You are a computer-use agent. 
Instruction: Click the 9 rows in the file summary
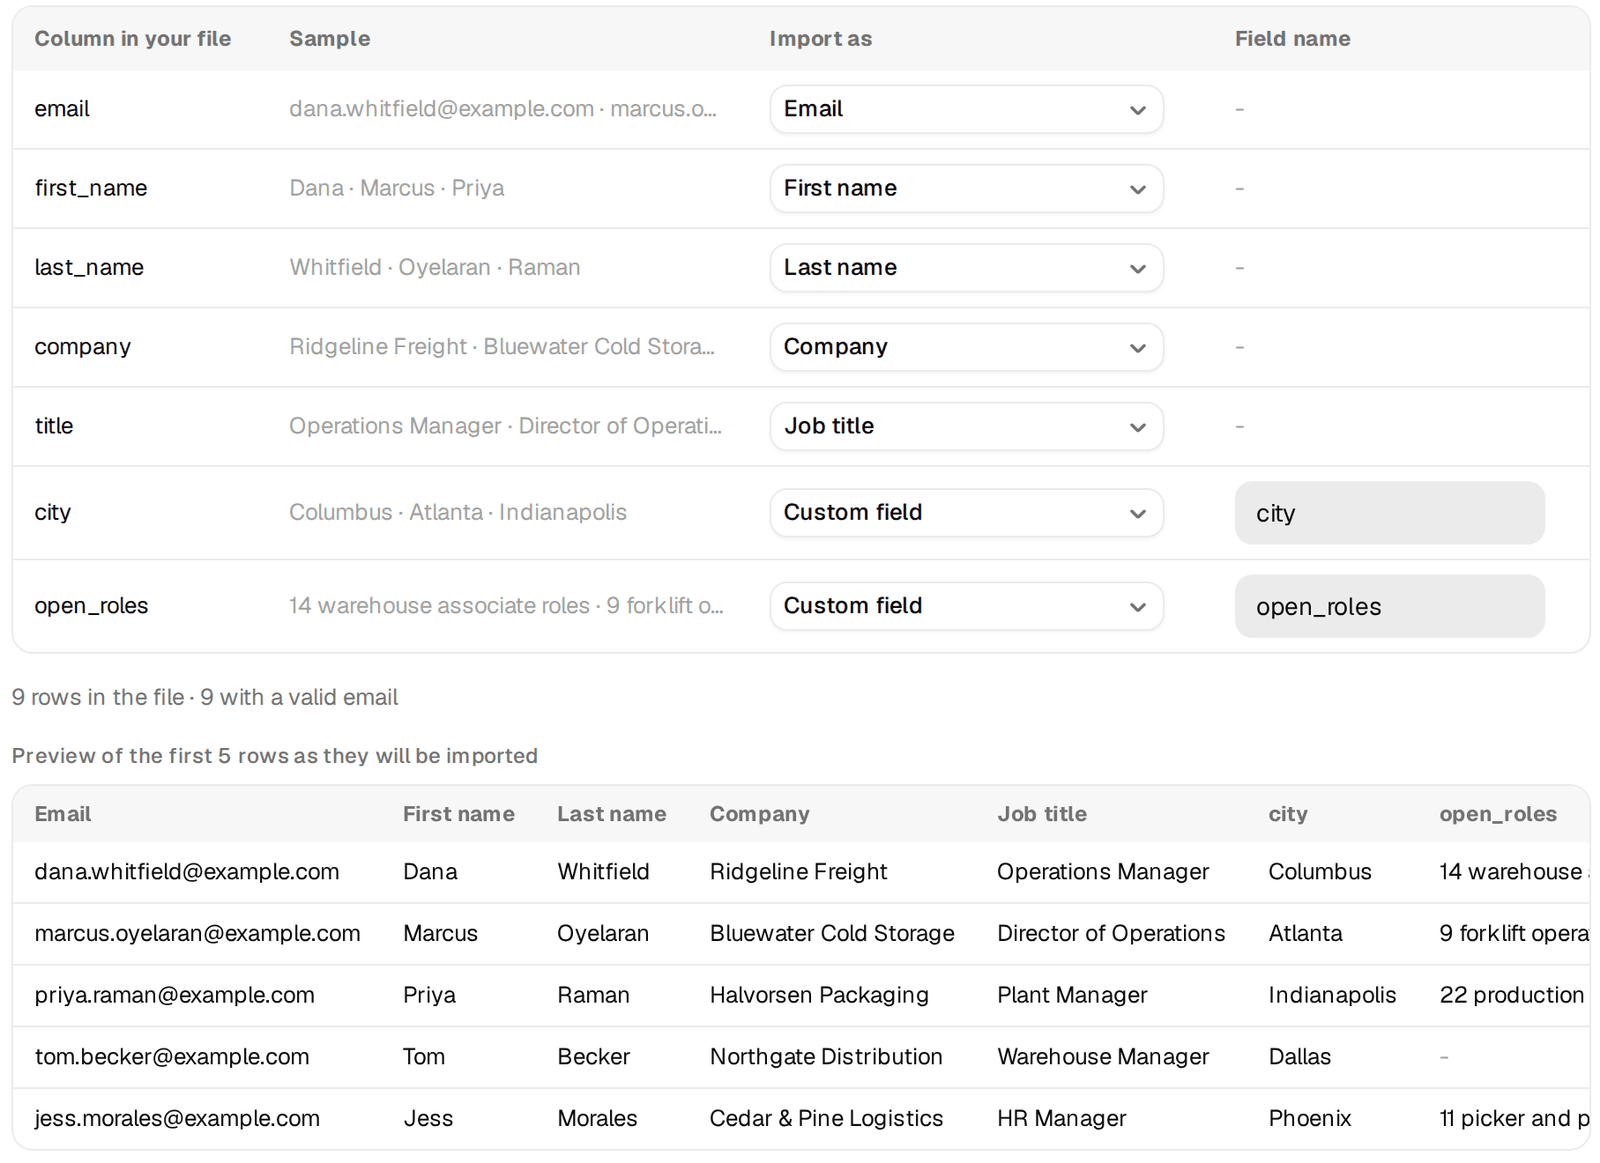click(205, 697)
